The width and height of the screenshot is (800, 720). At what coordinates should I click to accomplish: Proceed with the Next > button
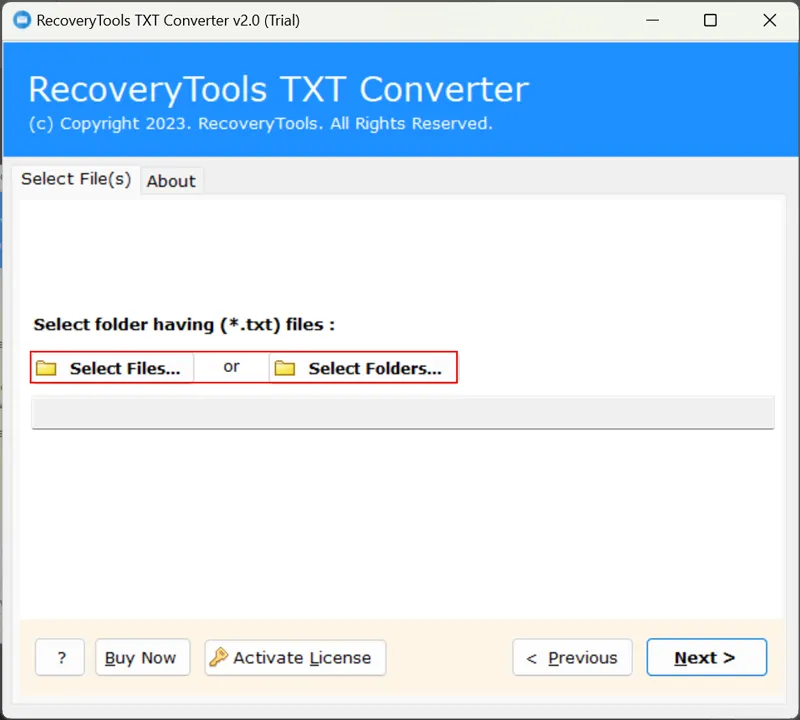point(707,657)
